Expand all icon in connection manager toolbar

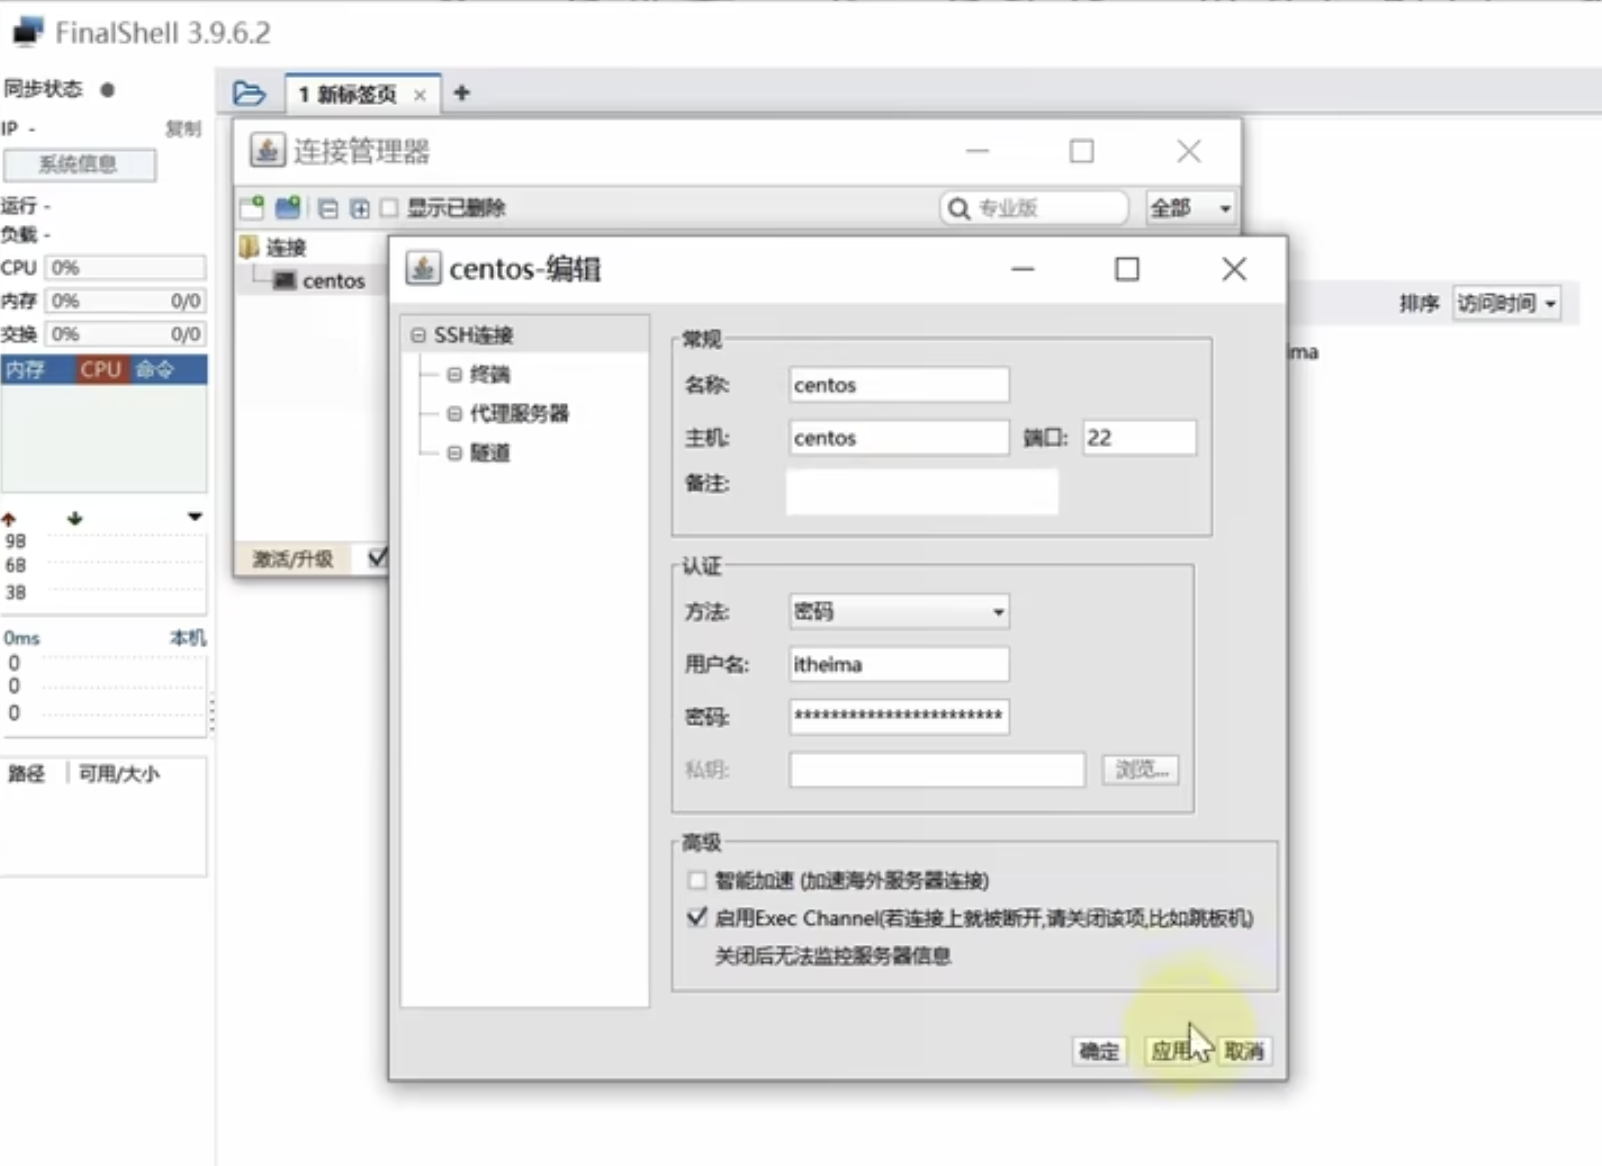click(x=359, y=208)
